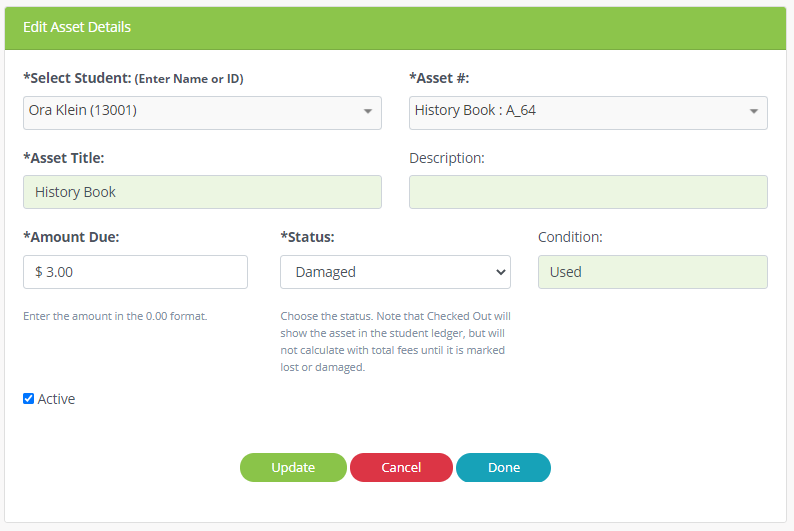Viewport: 794px width, 531px height.
Task: Click the empty Description field
Action: [x=588, y=192]
